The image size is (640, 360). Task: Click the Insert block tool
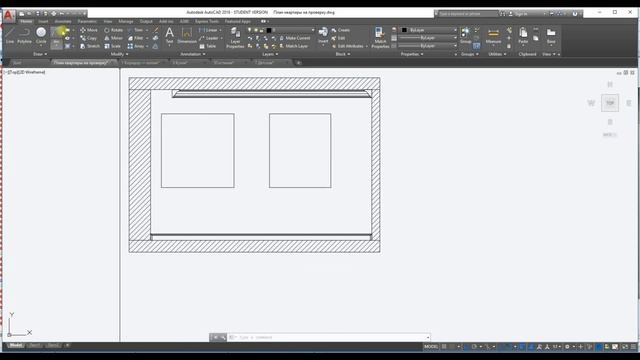click(323, 36)
